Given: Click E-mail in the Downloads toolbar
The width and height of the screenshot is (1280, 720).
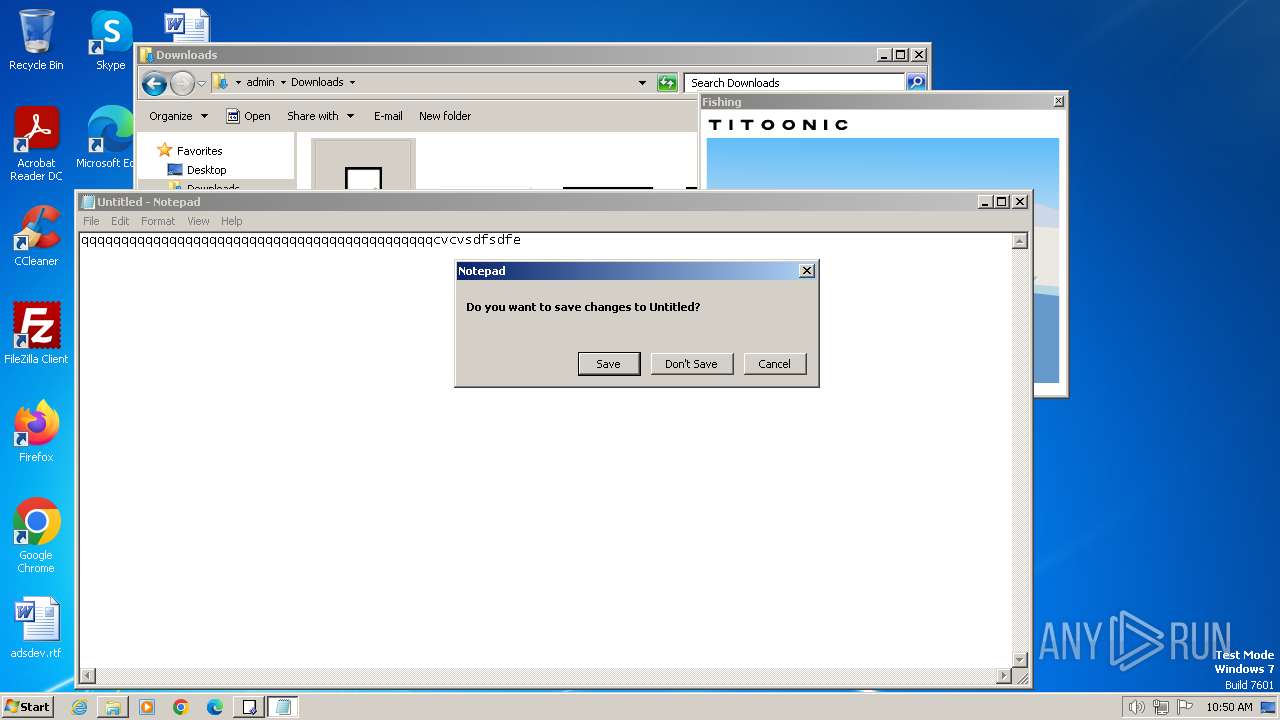Looking at the screenshot, I should (388, 116).
